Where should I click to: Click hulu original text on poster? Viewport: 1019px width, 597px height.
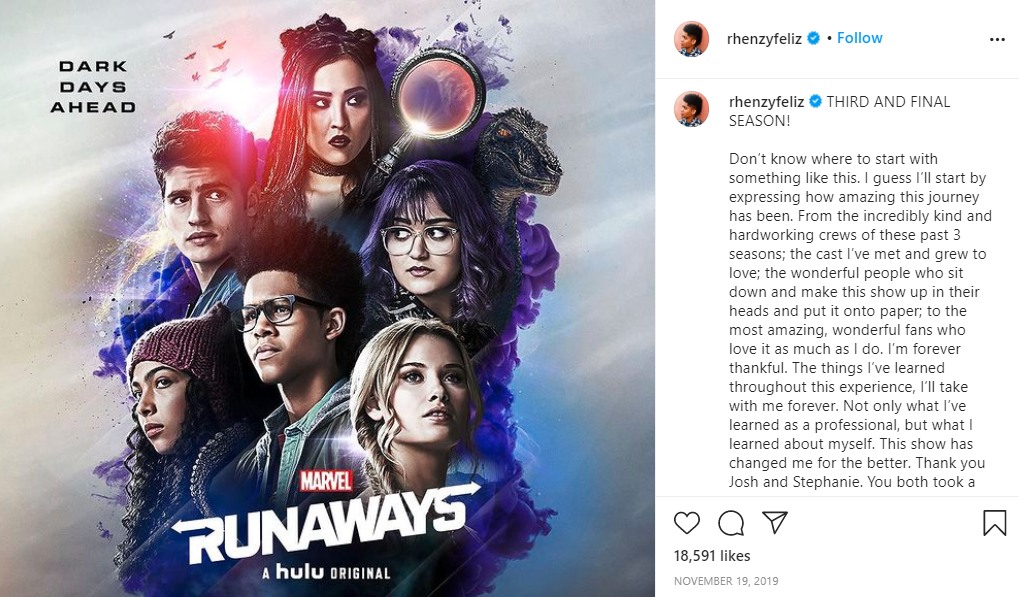[326, 572]
